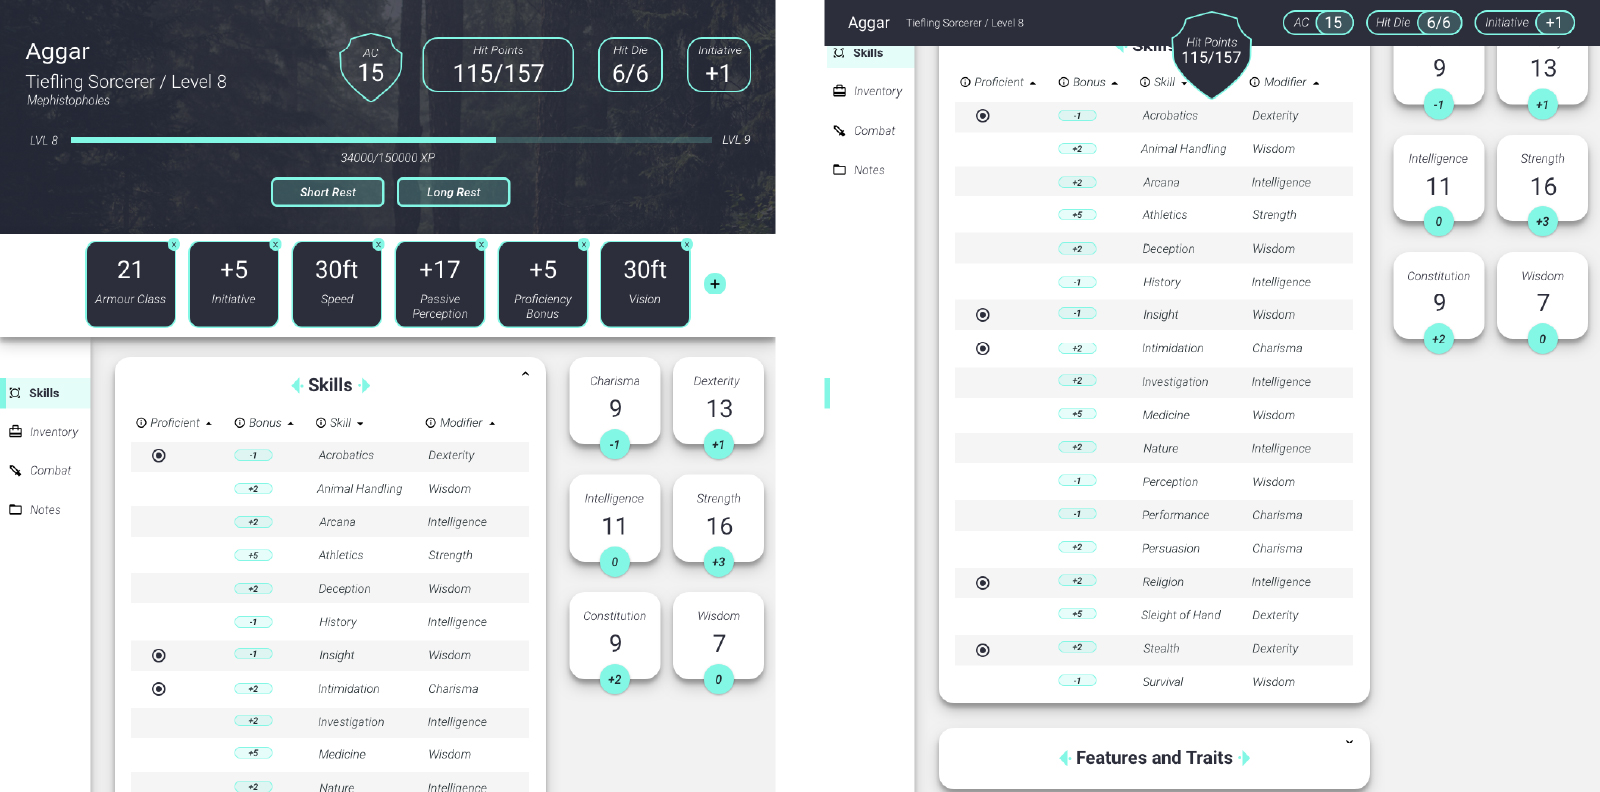Add a new stat card with plus icon

[x=715, y=284]
